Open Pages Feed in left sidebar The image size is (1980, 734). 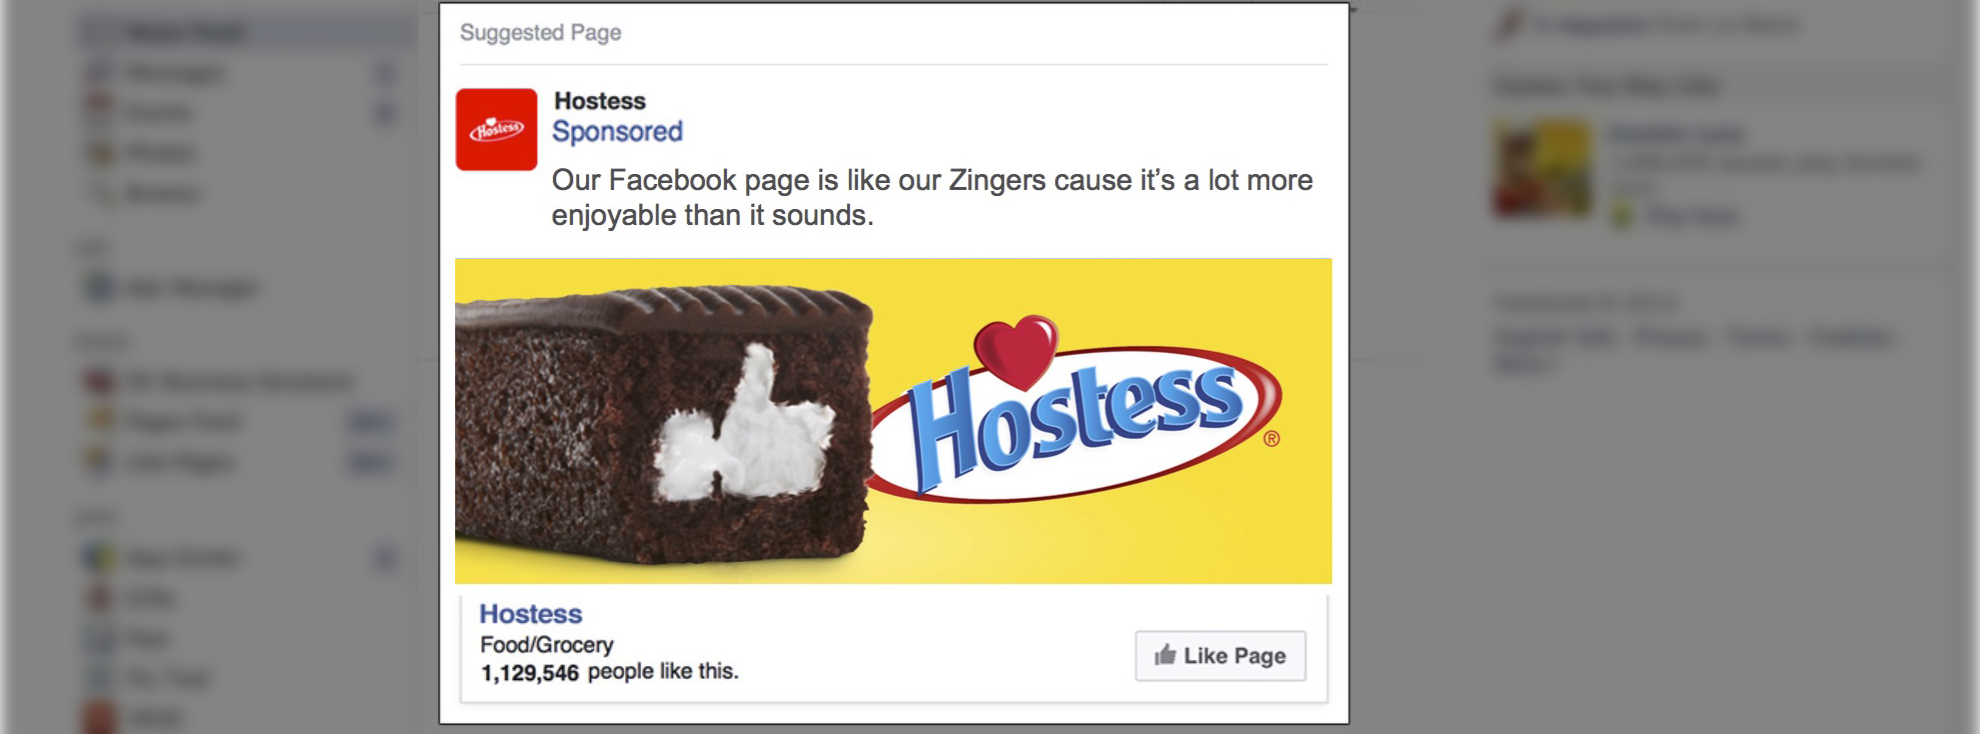[185, 422]
